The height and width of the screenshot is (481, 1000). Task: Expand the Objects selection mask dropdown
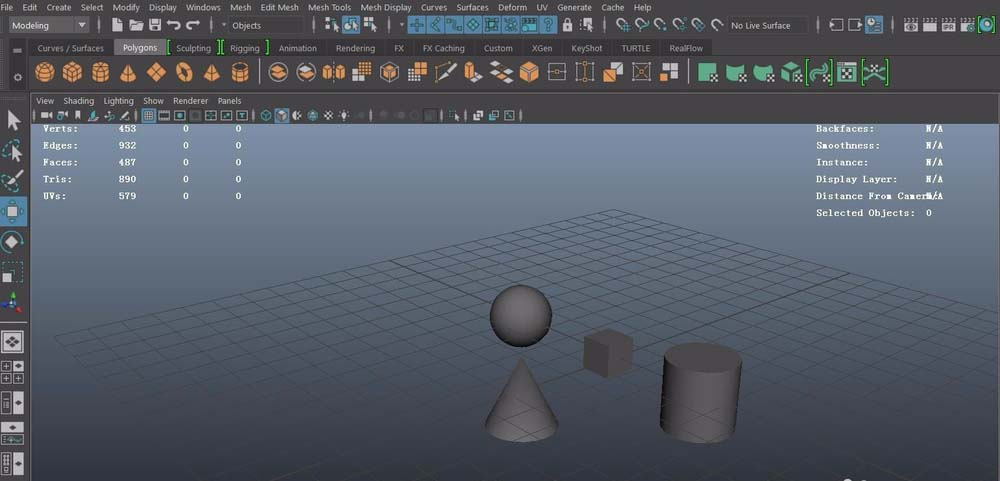262,25
